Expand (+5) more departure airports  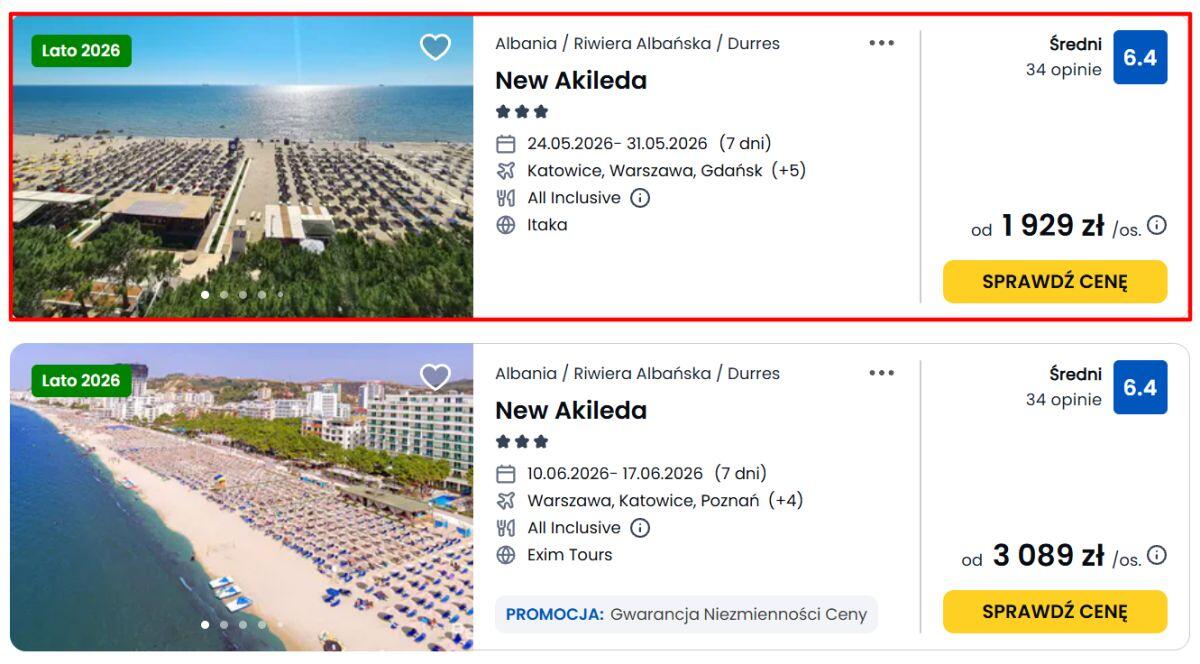[x=789, y=171]
